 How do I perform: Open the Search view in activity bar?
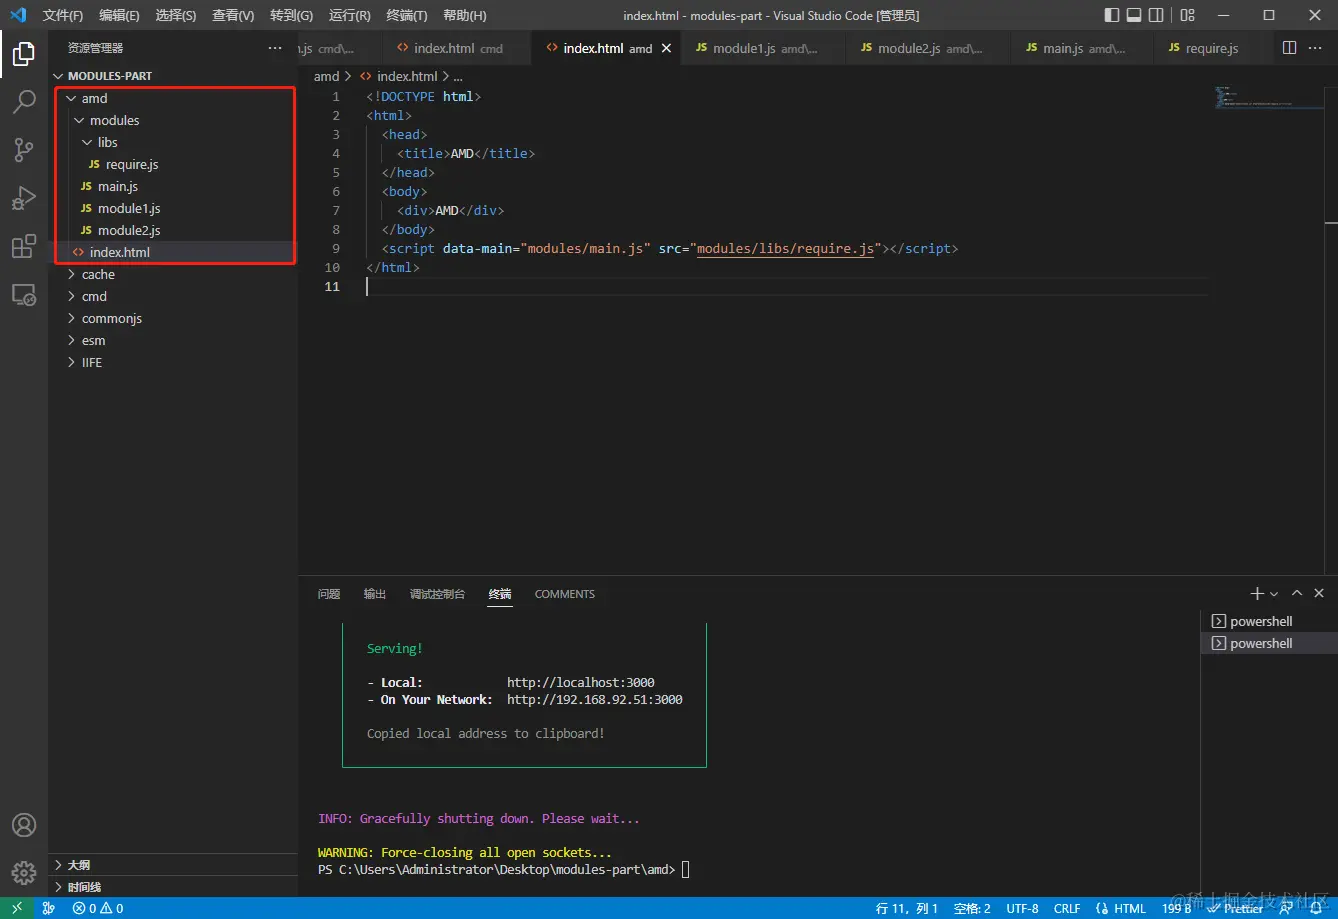(24, 102)
